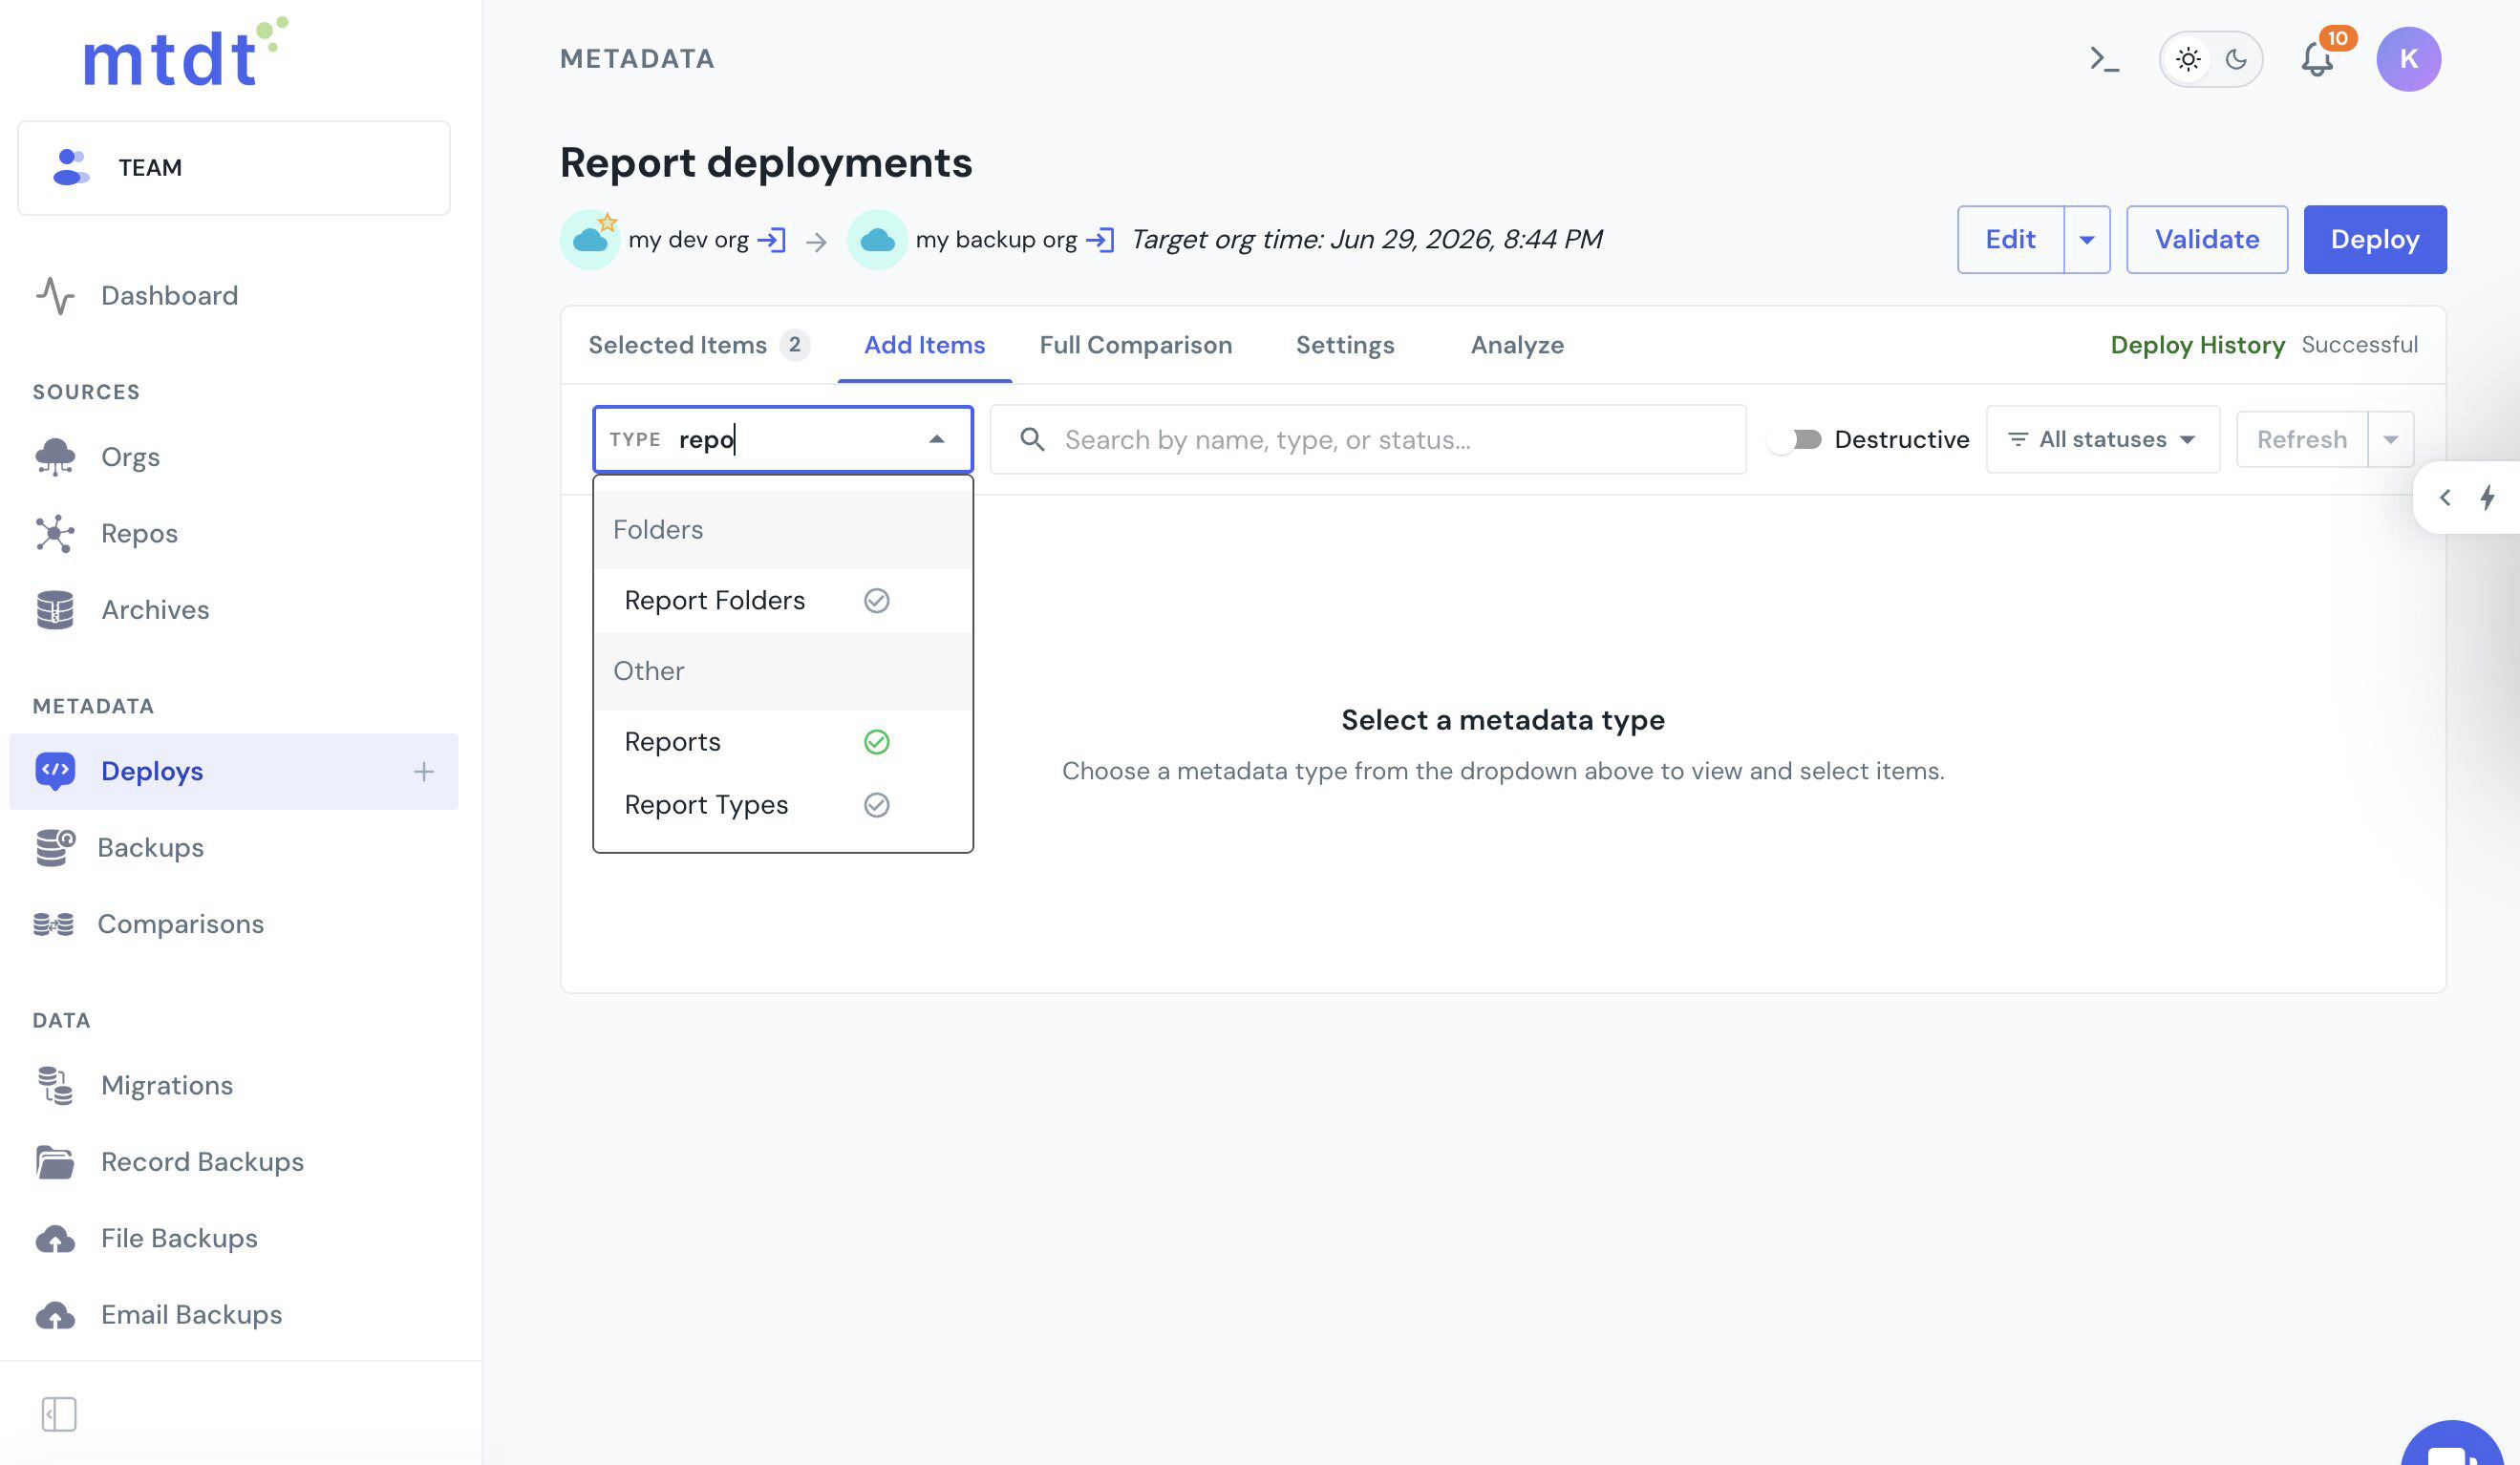Switch to Selected Items tab
Image resolution: width=2520 pixels, height=1465 pixels.
click(x=698, y=345)
